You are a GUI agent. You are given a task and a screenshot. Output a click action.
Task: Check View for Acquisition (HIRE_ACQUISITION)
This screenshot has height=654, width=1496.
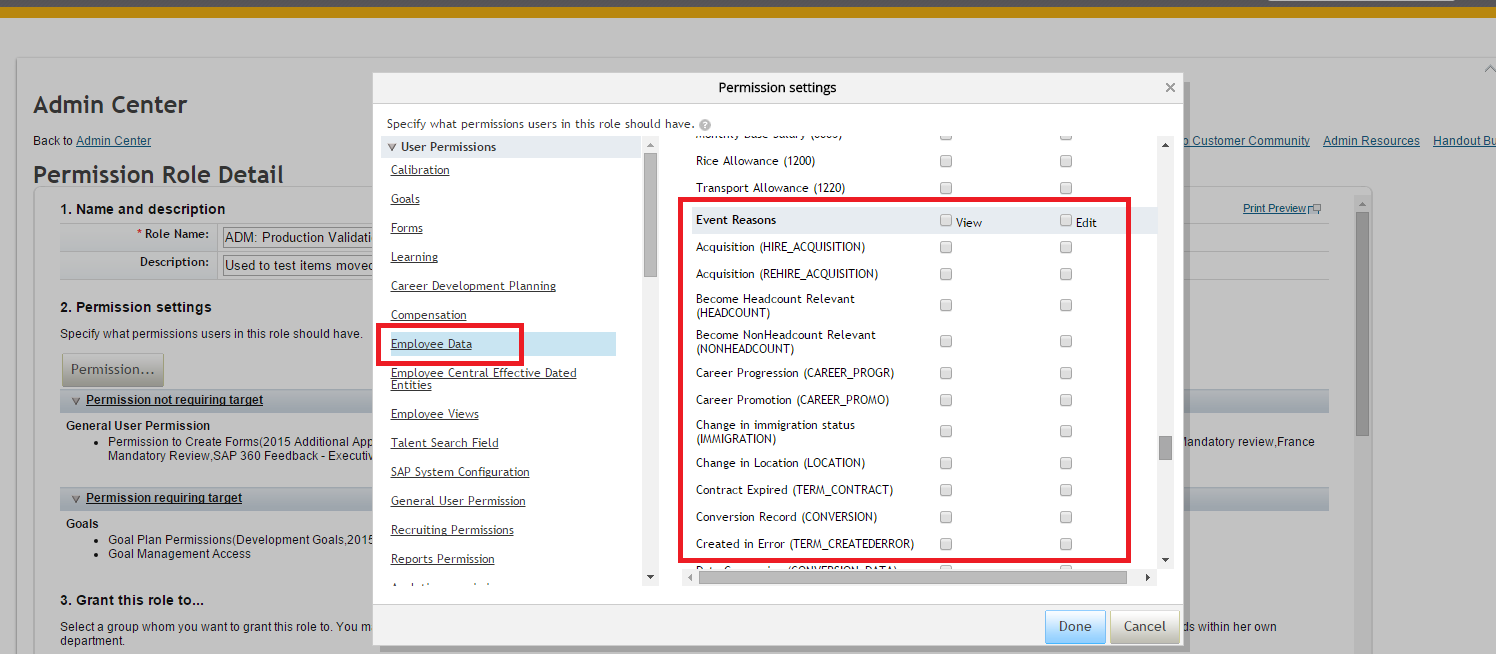946,247
